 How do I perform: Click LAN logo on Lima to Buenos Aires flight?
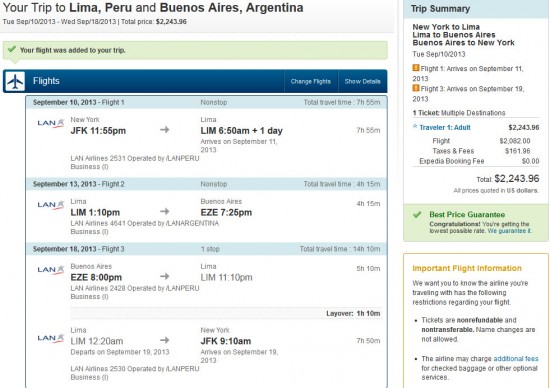pyautogui.click(x=51, y=205)
